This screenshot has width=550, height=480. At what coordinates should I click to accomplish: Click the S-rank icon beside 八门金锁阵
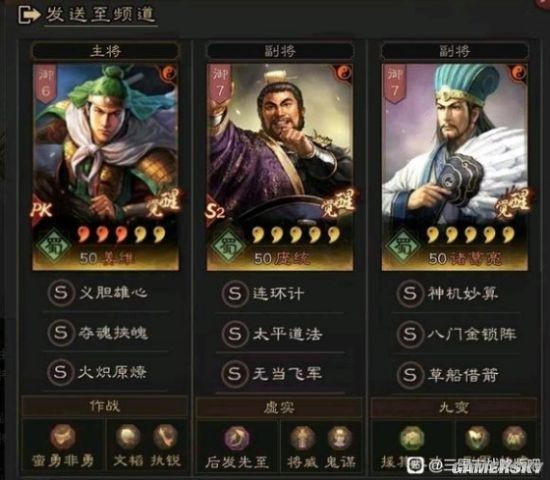click(x=410, y=334)
